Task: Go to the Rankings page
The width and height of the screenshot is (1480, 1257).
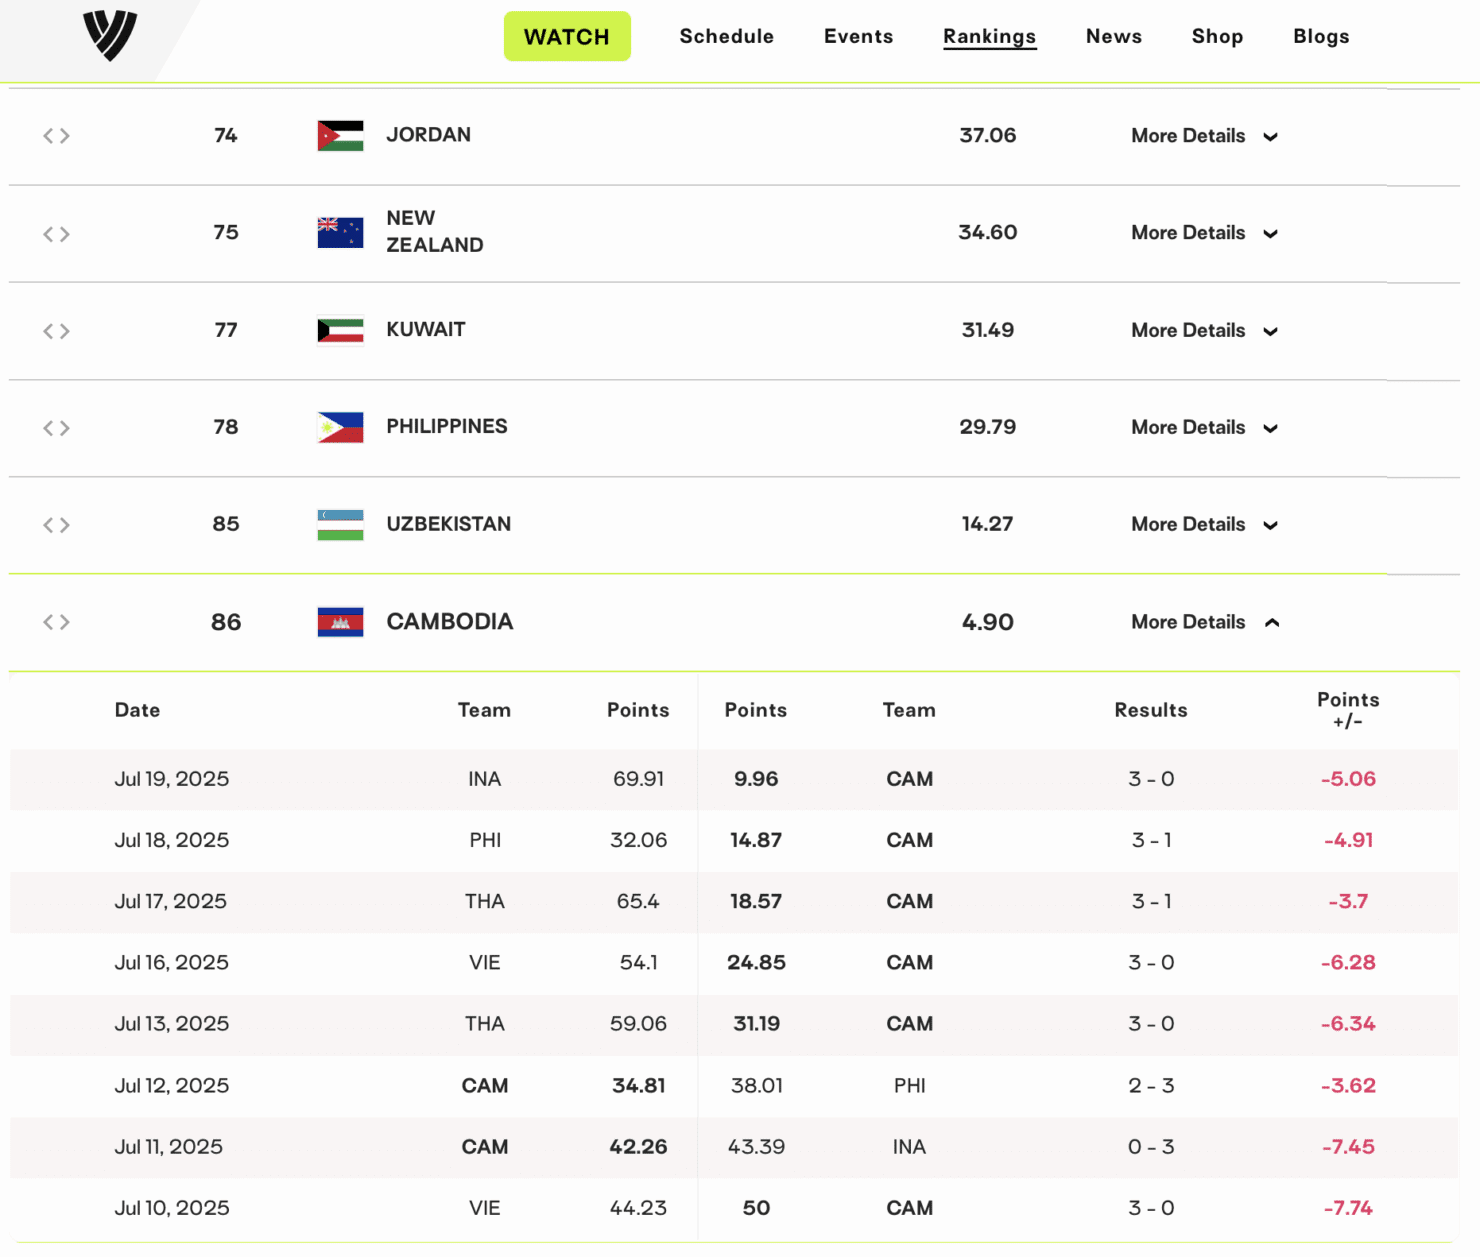Action: [x=989, y=36]
